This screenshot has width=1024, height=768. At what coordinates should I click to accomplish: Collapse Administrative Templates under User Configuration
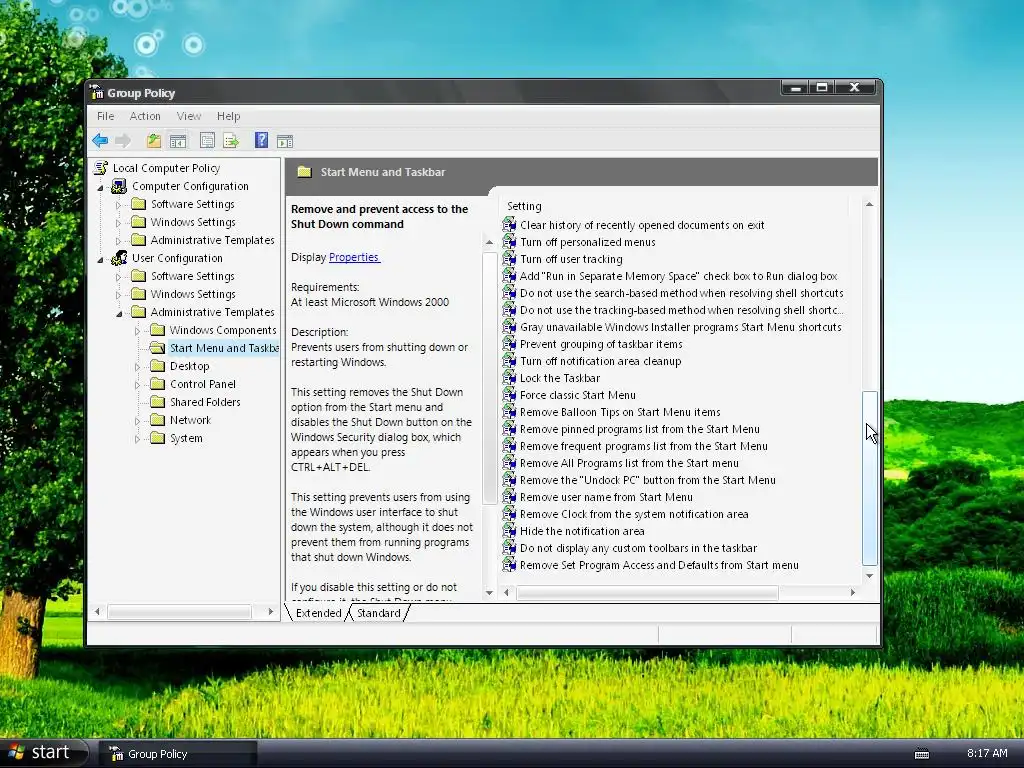119,313
